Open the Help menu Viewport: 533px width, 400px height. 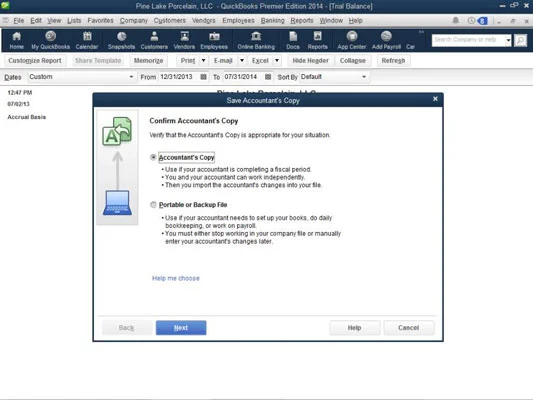pyautogui.click(x=356, y=21)
